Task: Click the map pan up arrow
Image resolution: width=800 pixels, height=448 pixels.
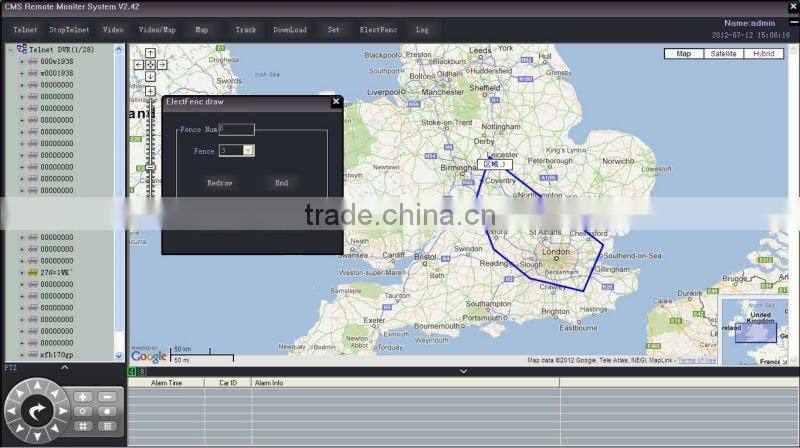Action: click(150, 53)
